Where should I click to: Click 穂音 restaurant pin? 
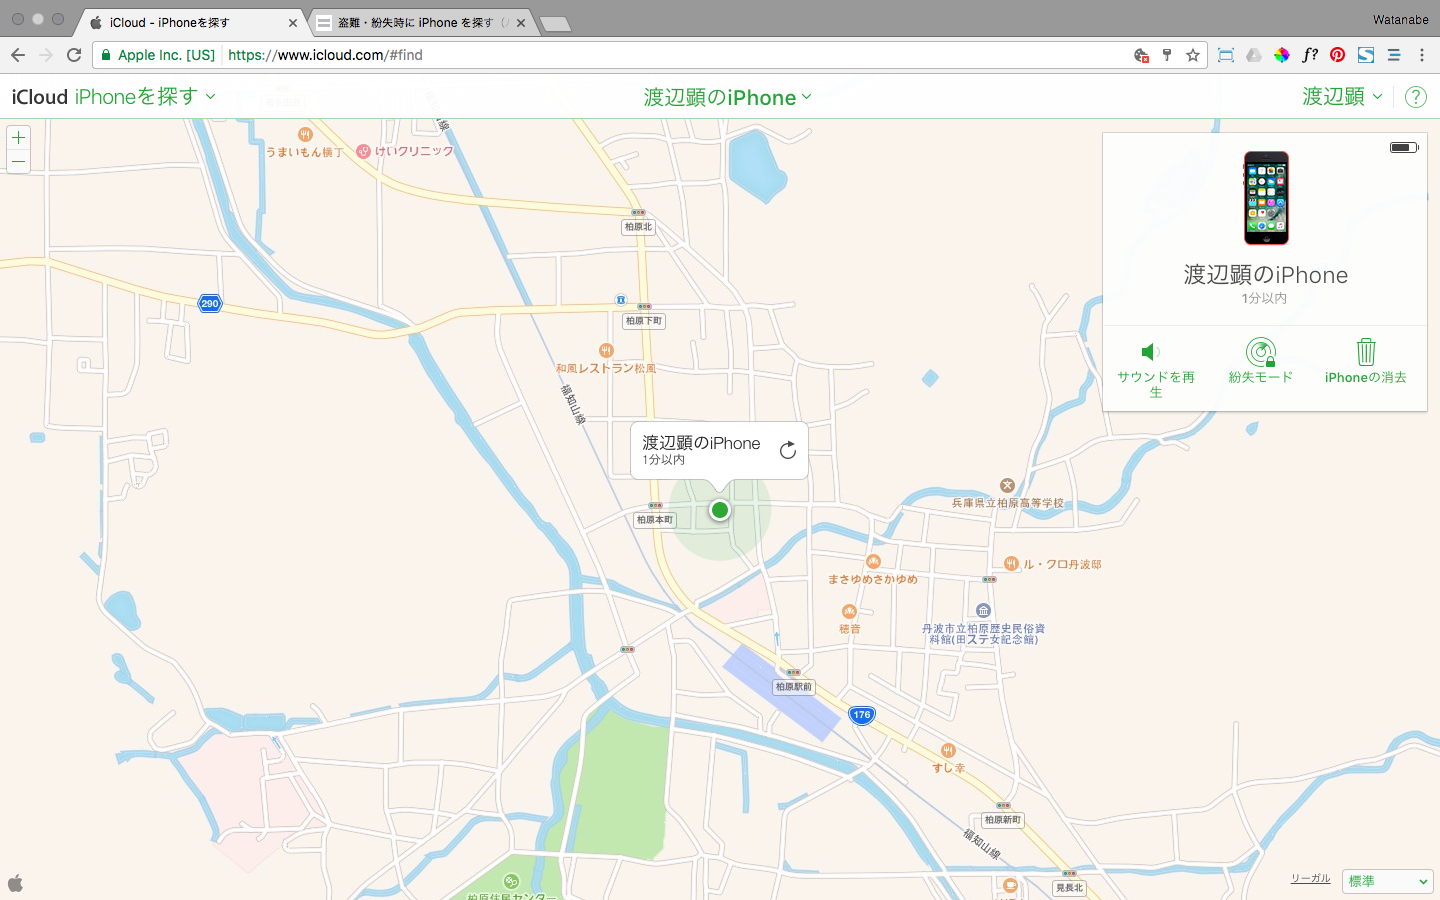click(849, 611)
